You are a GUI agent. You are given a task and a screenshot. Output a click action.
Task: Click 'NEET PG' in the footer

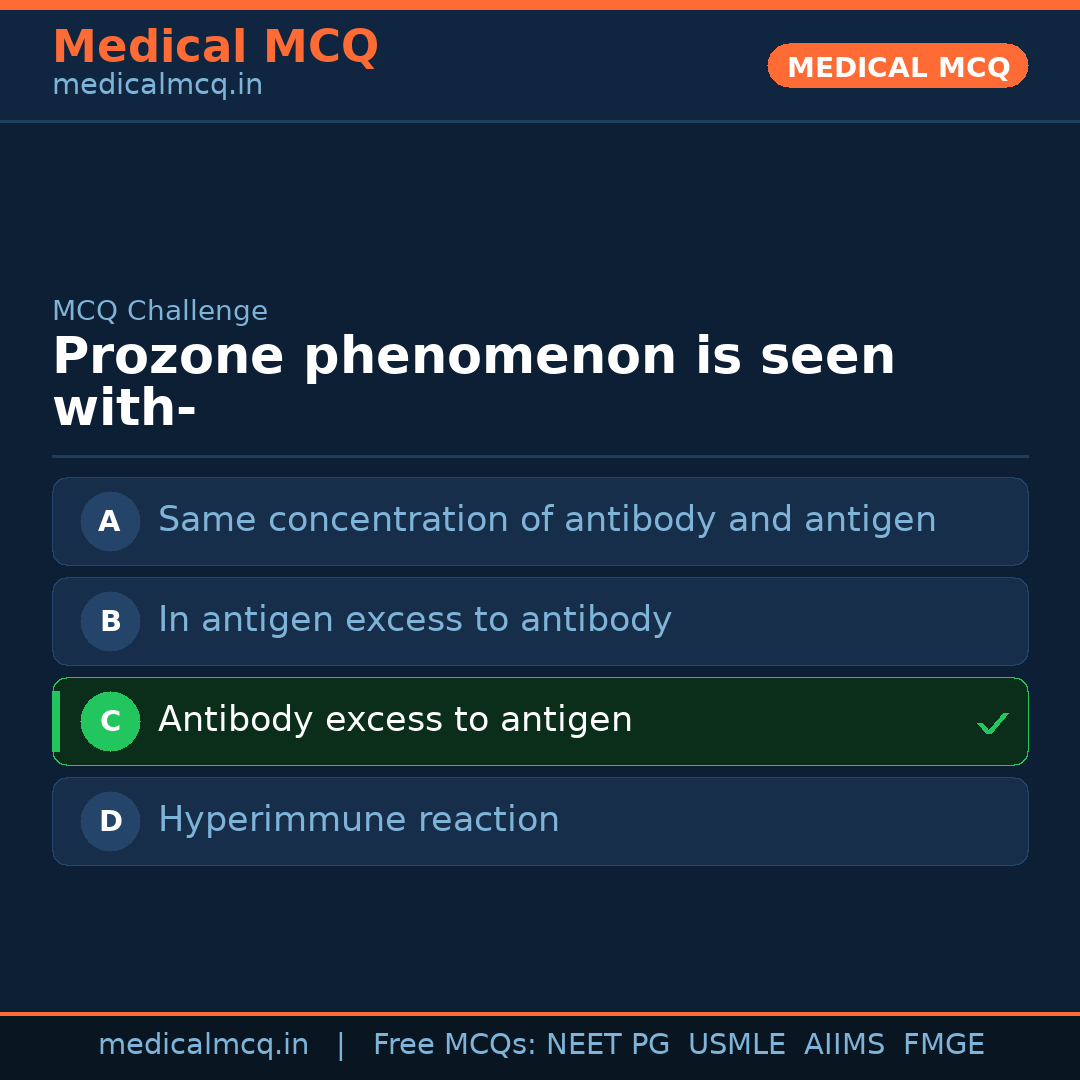point(608,1045)
